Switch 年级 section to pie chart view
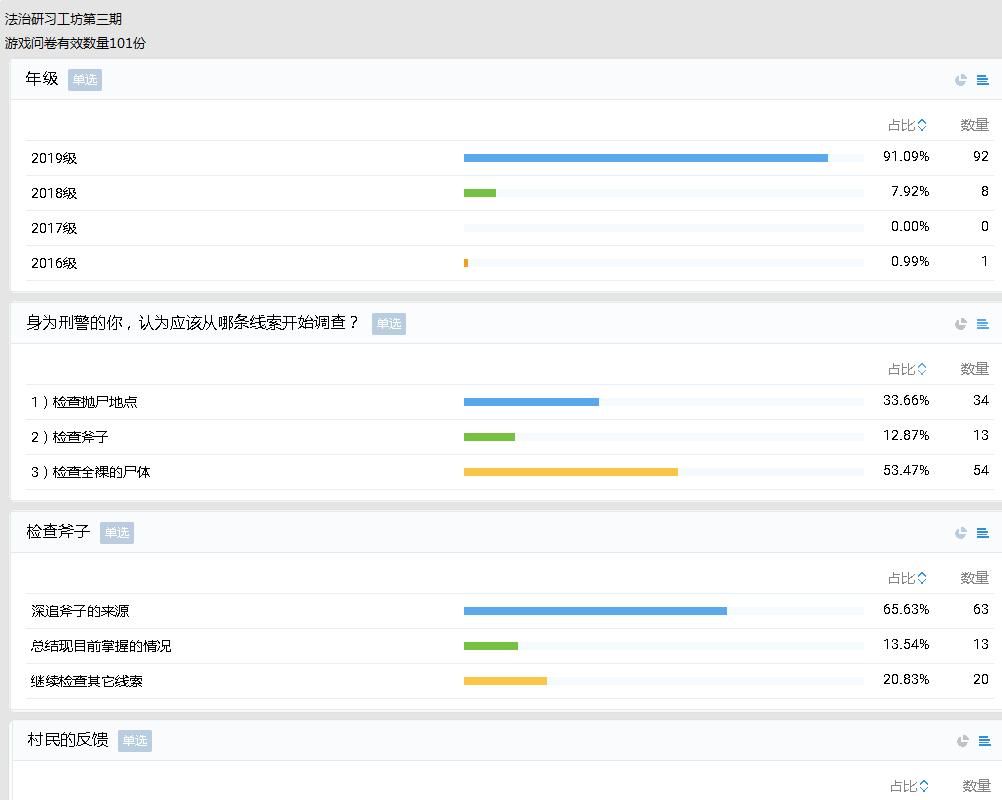This screenshot has width=1002, height=800. tap(961, 80)
